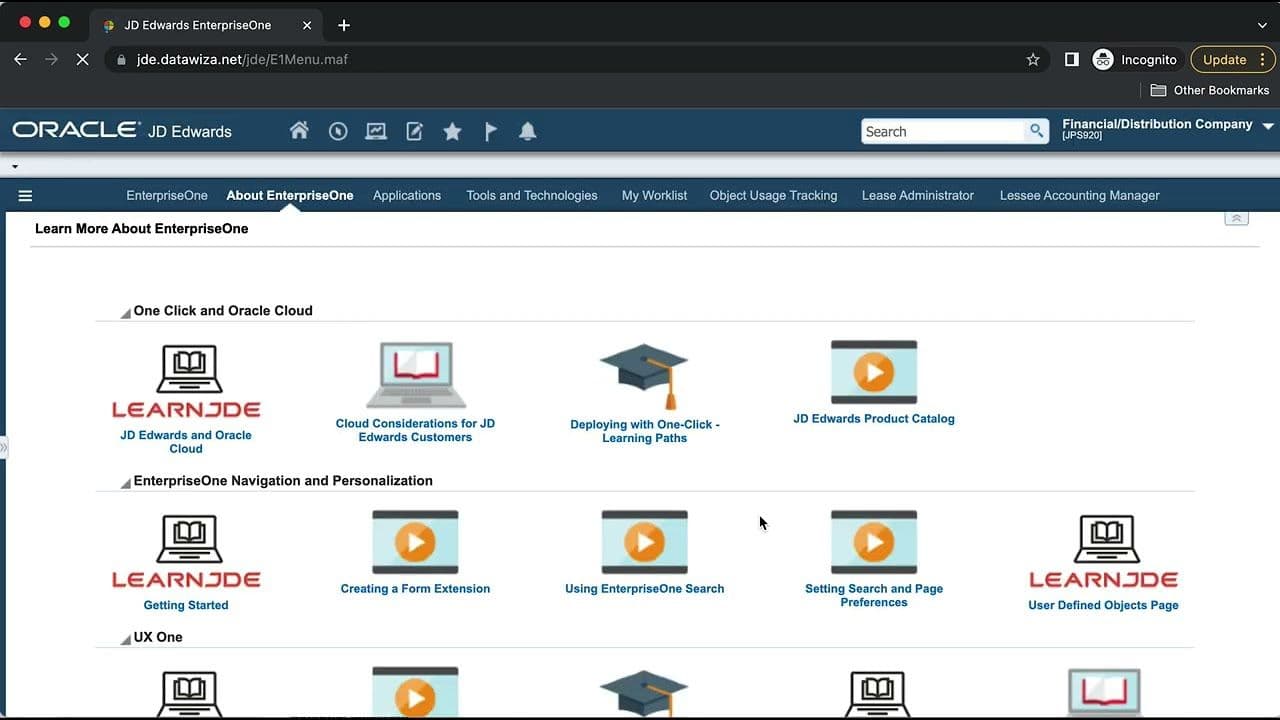Bookmark this page with the star icon
1280x720 pixels.
1033,60
